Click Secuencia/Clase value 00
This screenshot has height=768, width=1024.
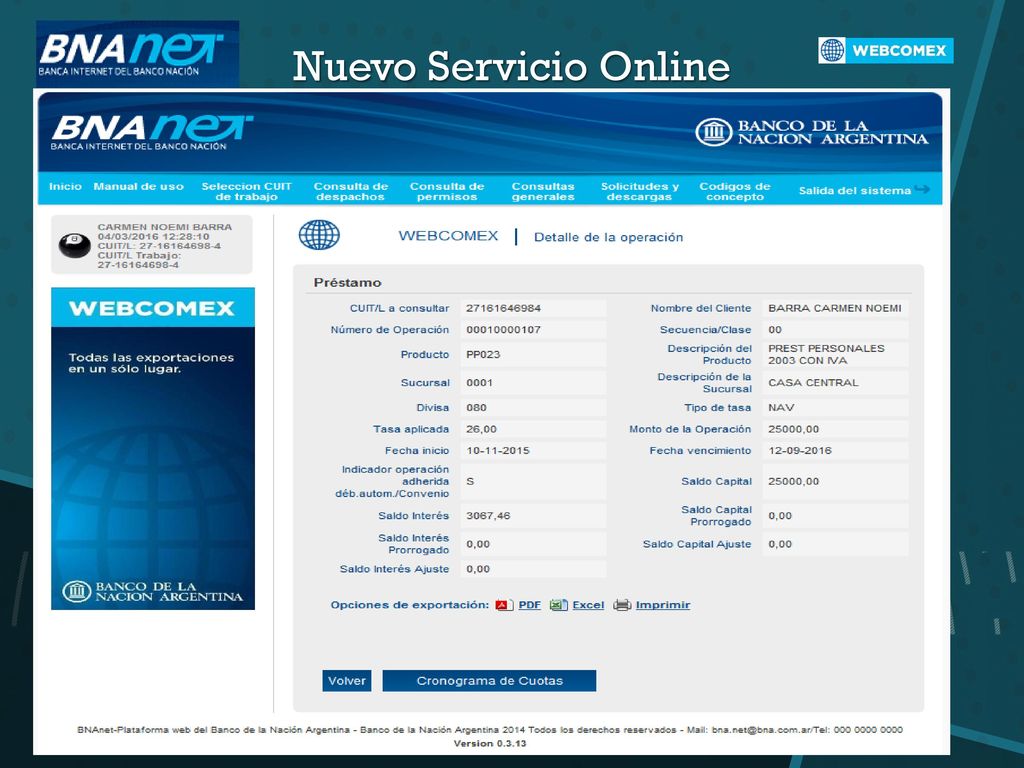point(835,330)
